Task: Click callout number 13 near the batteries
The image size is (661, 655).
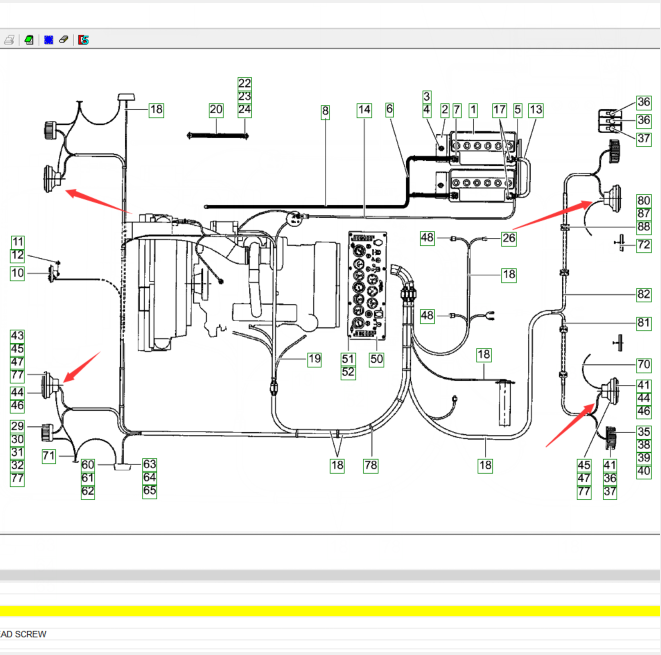Action: pyautogui.click(x=536, y=109)
